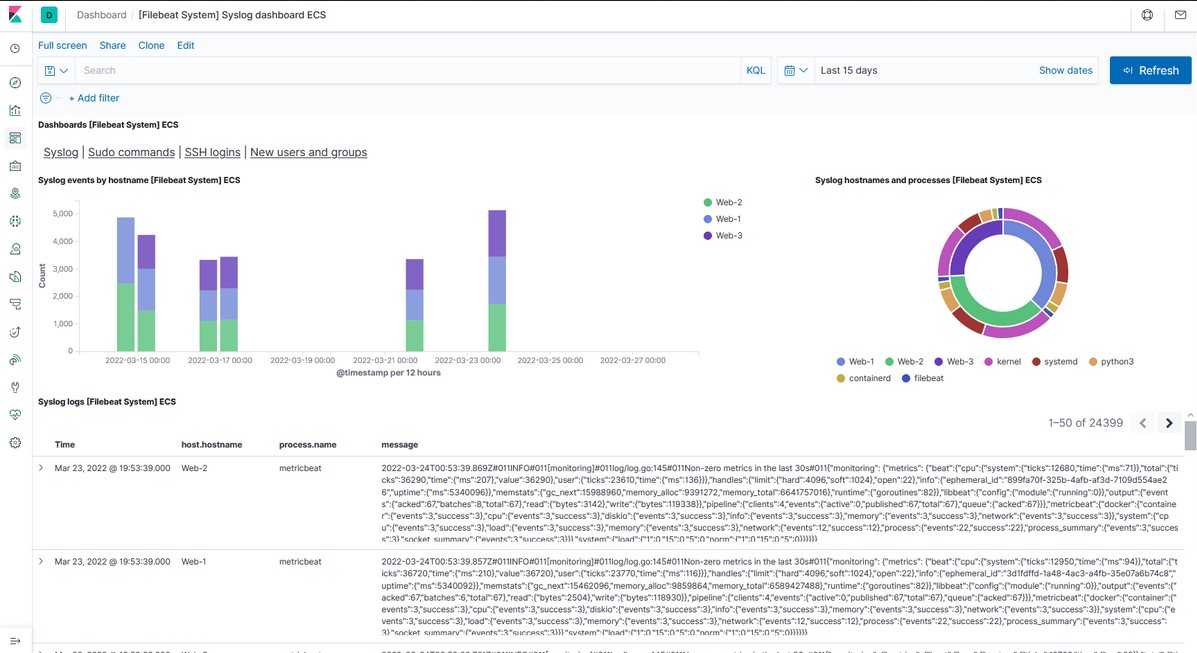This screenshot has width=1197, height=653.
Task: Click the 'Syslog logs [Filebeat System] ECS' title
Action: click(x=107, y=402)
